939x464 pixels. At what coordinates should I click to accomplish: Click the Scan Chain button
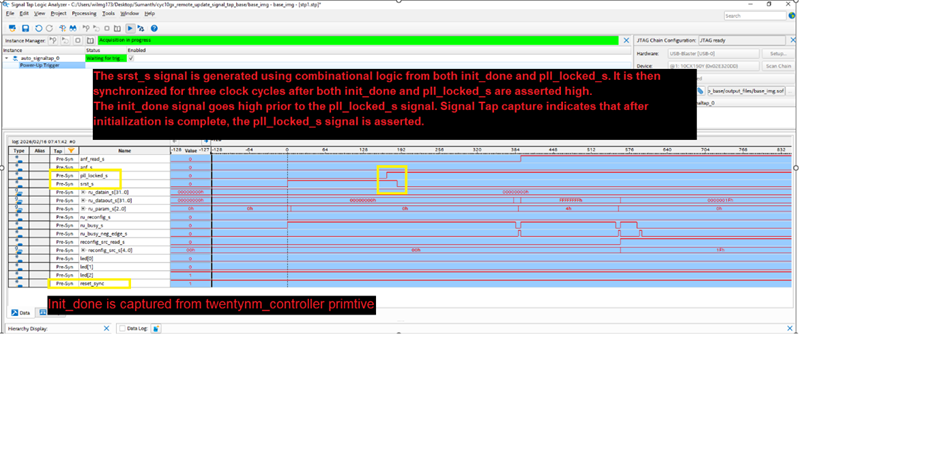(x=779, y=66)
